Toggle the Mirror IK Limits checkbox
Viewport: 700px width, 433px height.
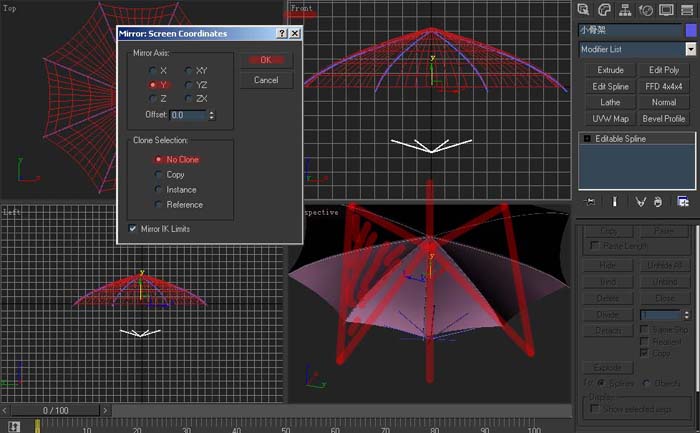tap(133, 229)
